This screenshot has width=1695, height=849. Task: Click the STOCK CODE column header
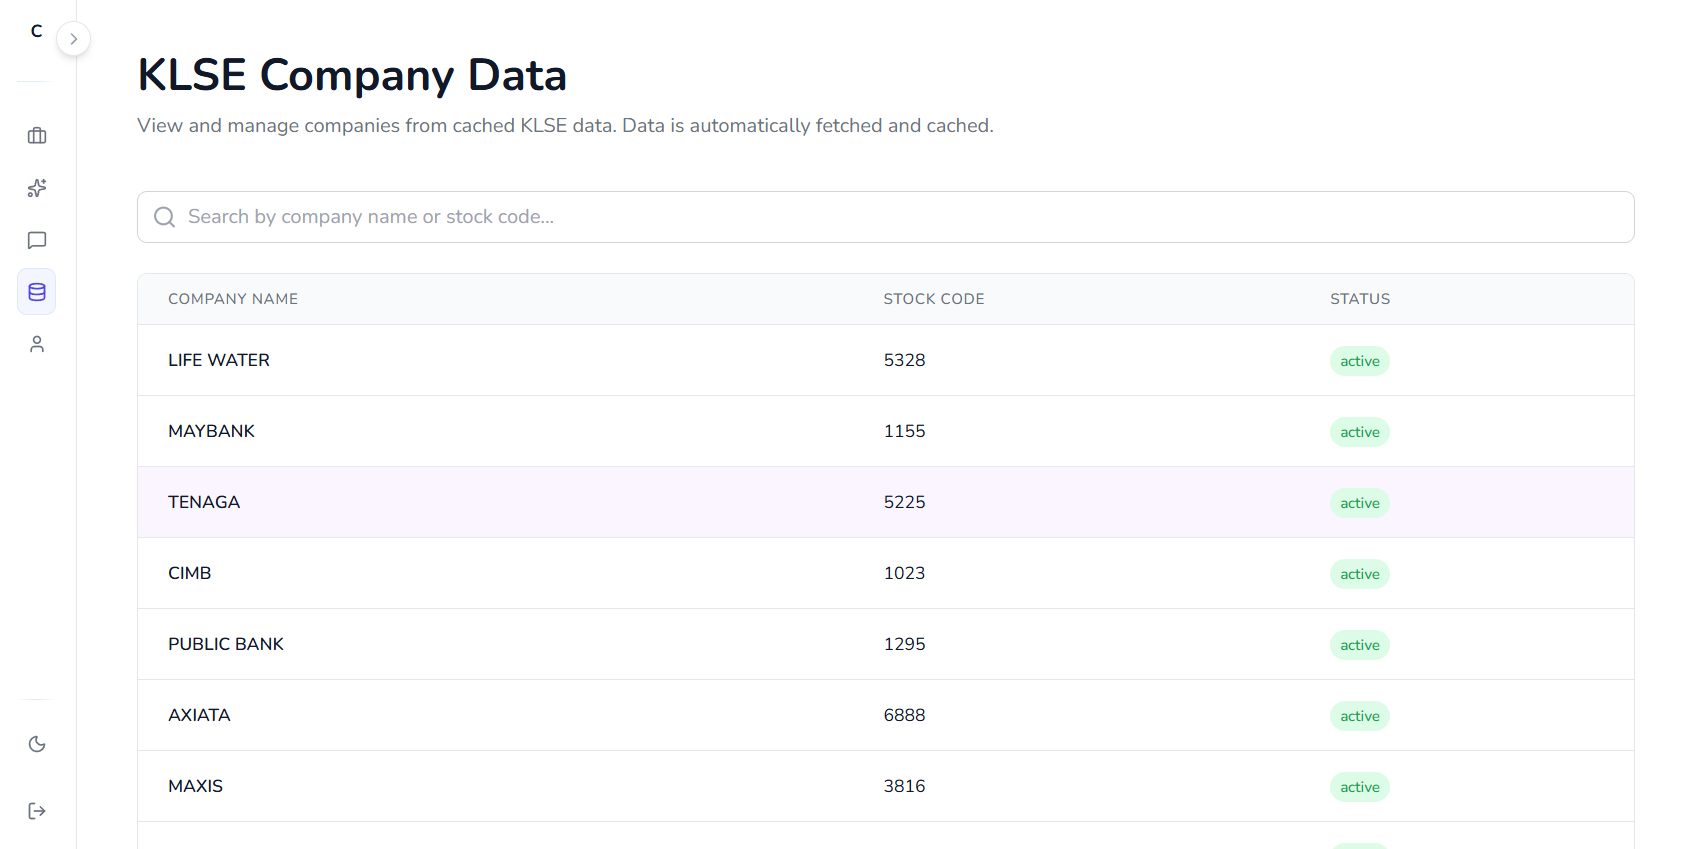[x=933, y=299]
